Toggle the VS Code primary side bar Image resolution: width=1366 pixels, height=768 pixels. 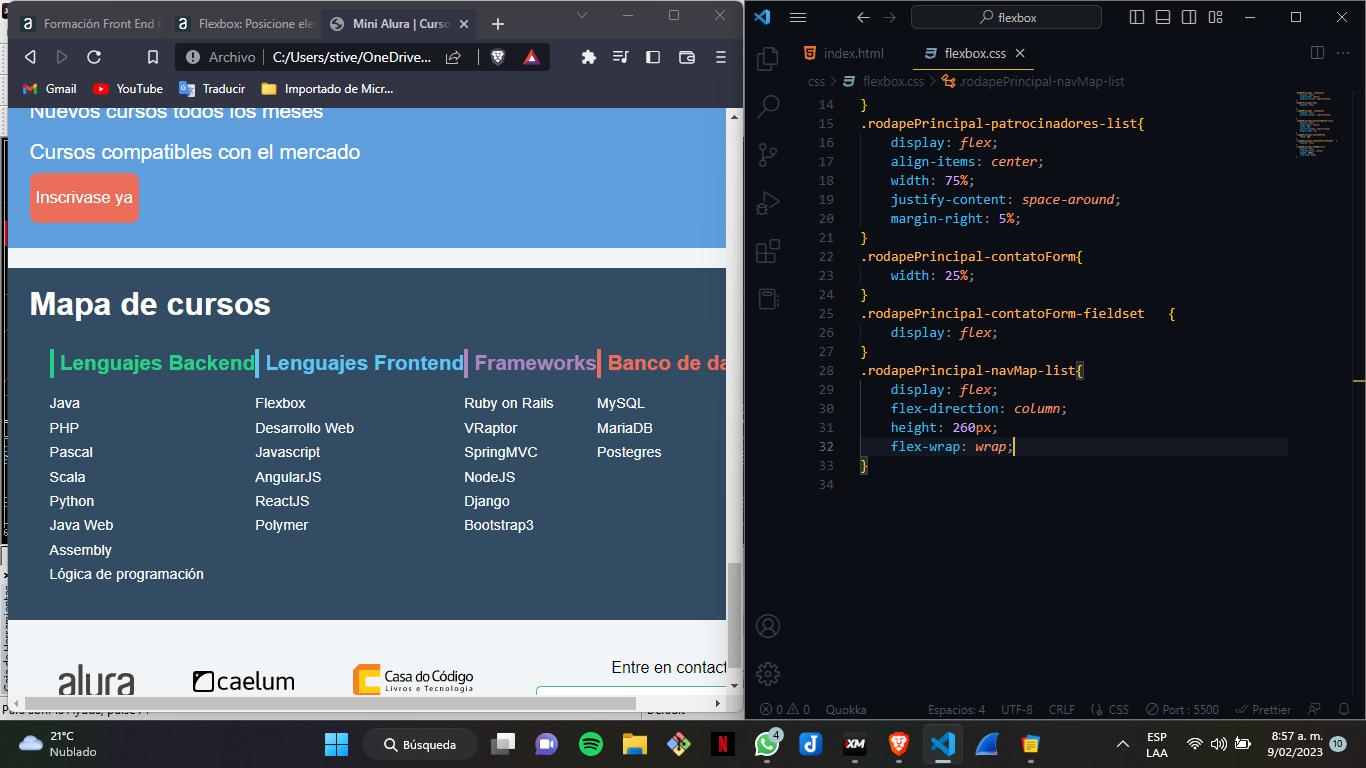pyautogui.click(x=1136, y=17)
